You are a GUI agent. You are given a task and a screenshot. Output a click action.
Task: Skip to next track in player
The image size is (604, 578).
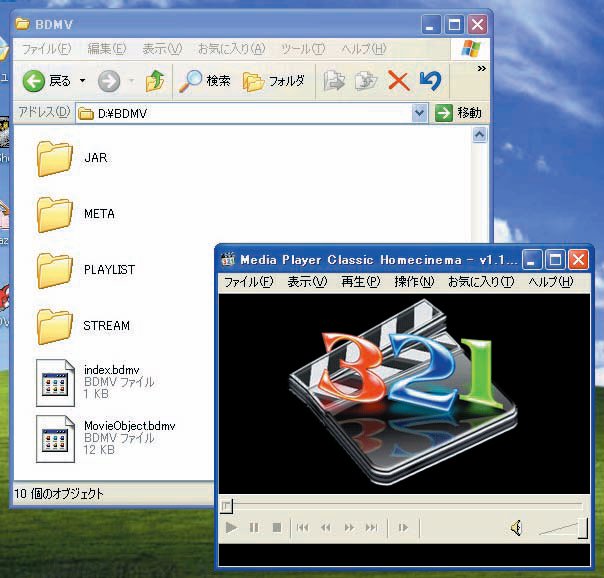pos(372,527)
